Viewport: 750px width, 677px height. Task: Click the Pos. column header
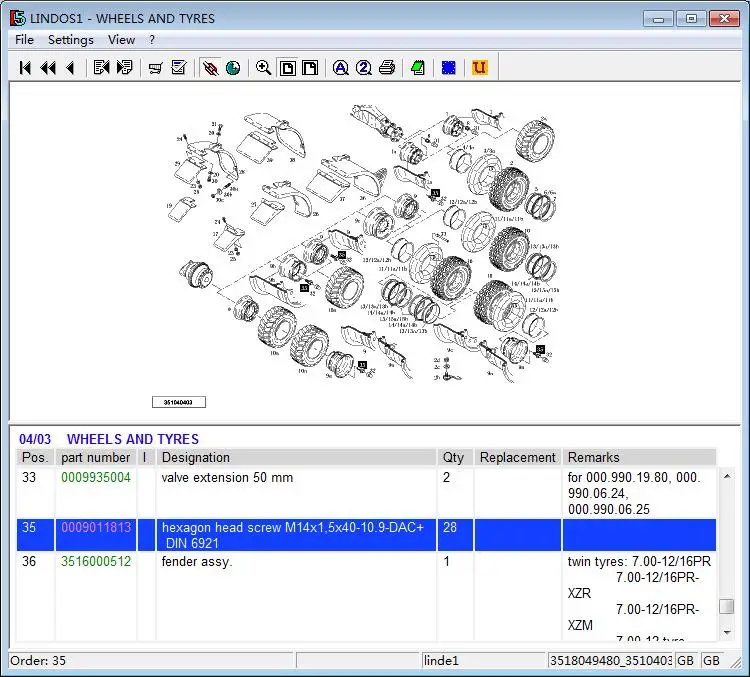coord(35,457)
